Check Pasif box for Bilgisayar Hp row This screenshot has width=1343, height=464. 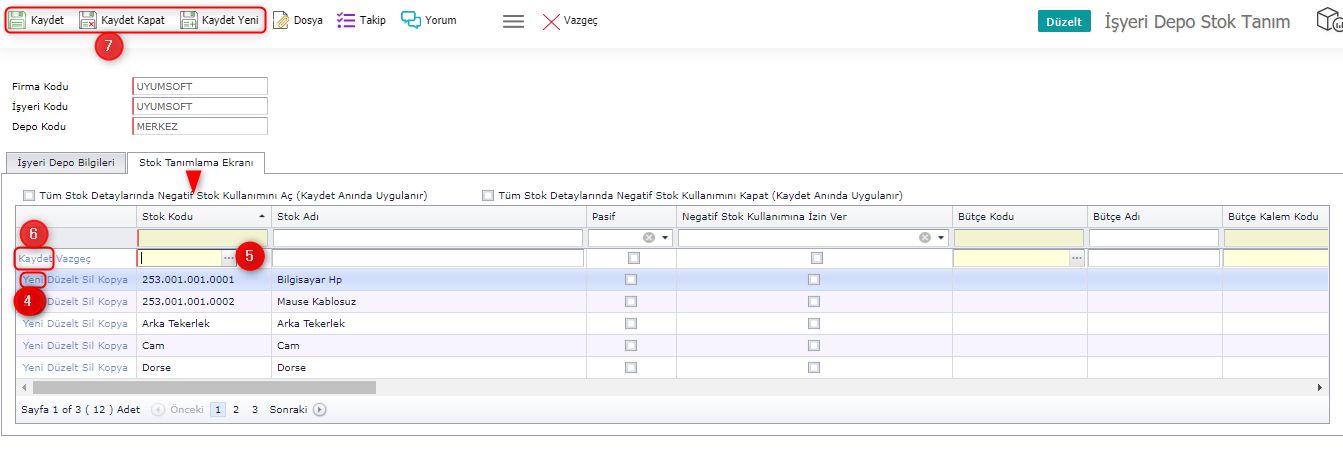coord(630,280)
